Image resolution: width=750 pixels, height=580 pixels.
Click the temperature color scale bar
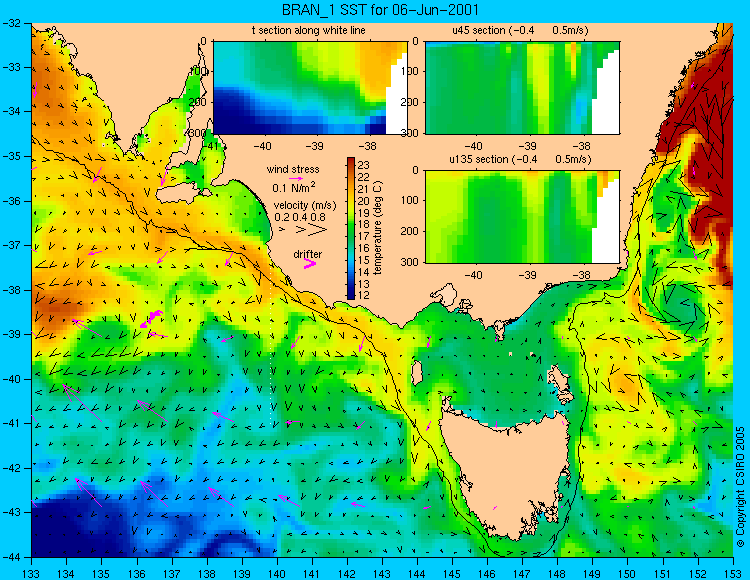[x=351, y=229]
